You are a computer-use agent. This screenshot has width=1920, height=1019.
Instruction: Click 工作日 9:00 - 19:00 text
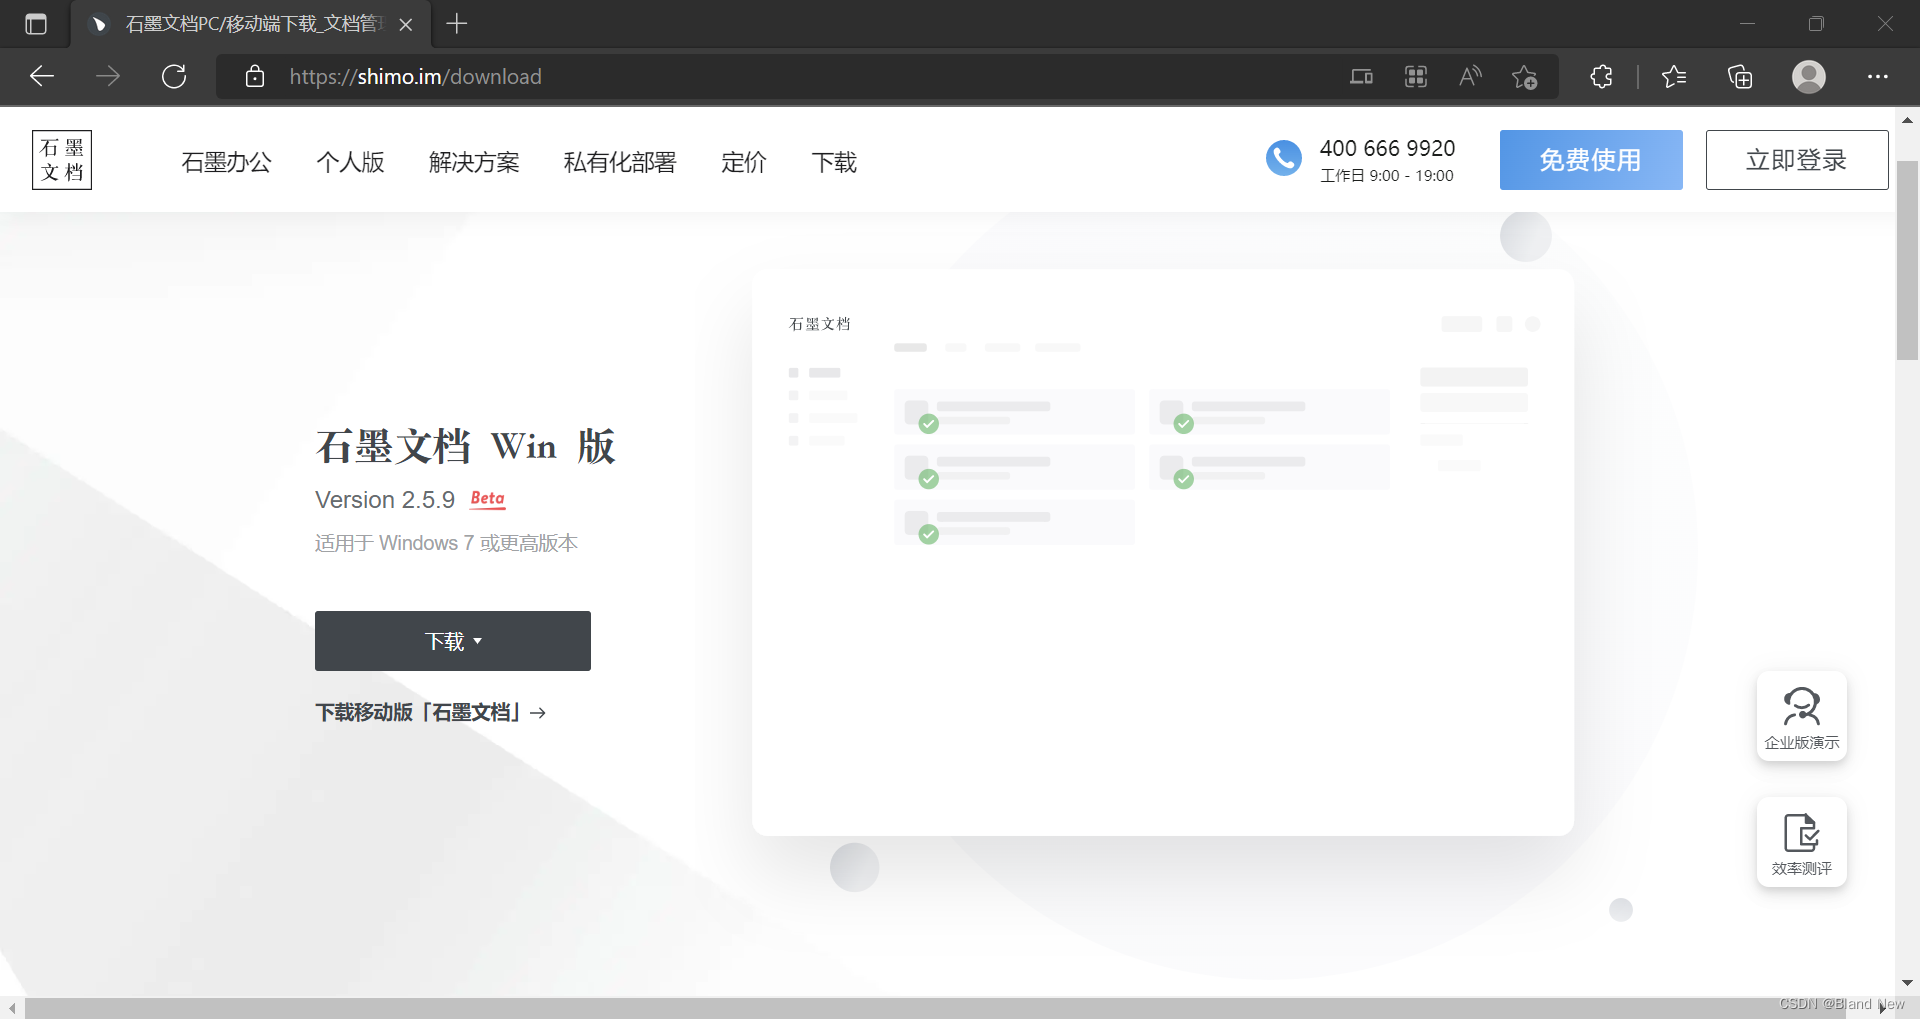point(1387,176)
